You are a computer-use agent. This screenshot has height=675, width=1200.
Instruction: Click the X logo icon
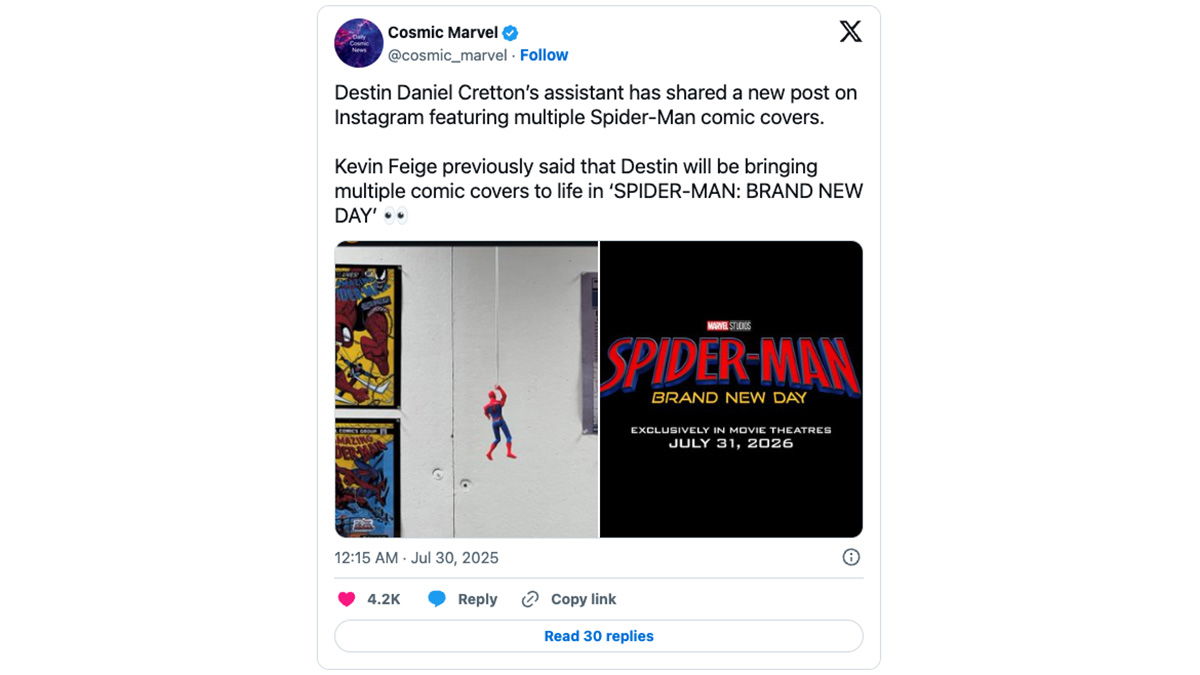850,32
